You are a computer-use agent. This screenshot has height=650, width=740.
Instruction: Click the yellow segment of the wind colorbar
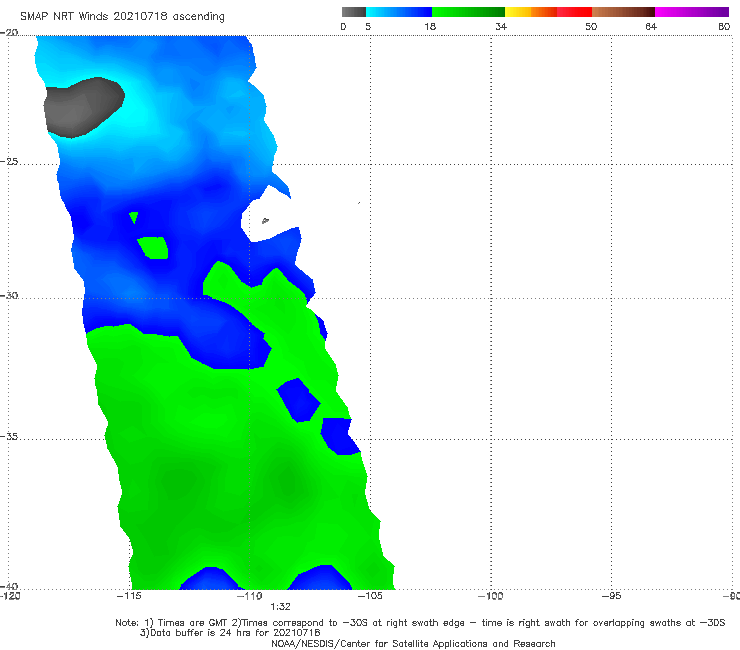[x=518, y=12]
